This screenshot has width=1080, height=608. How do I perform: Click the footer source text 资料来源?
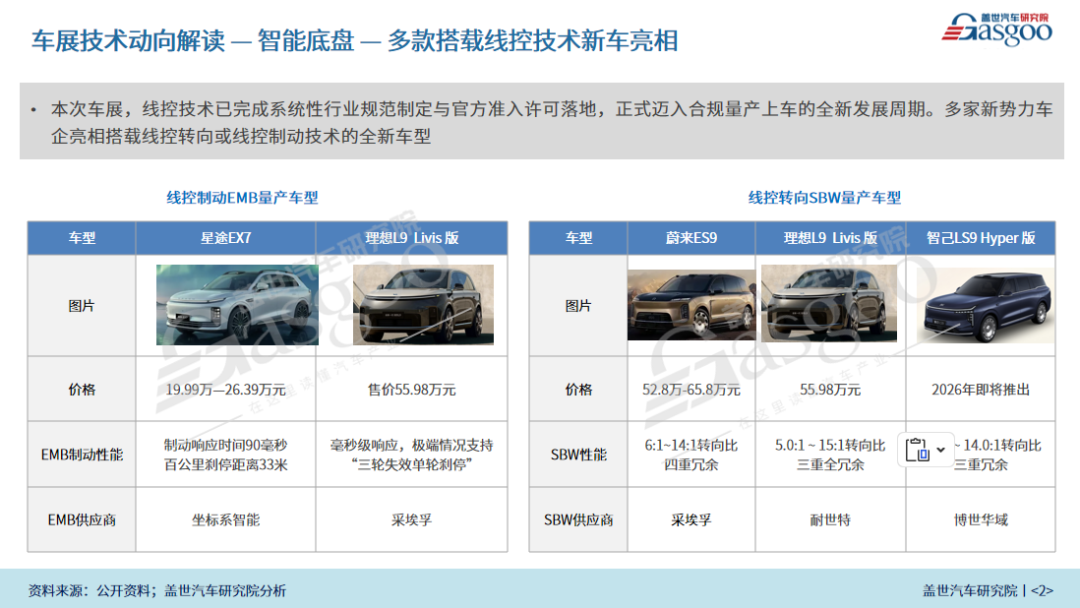pos(157,591)
